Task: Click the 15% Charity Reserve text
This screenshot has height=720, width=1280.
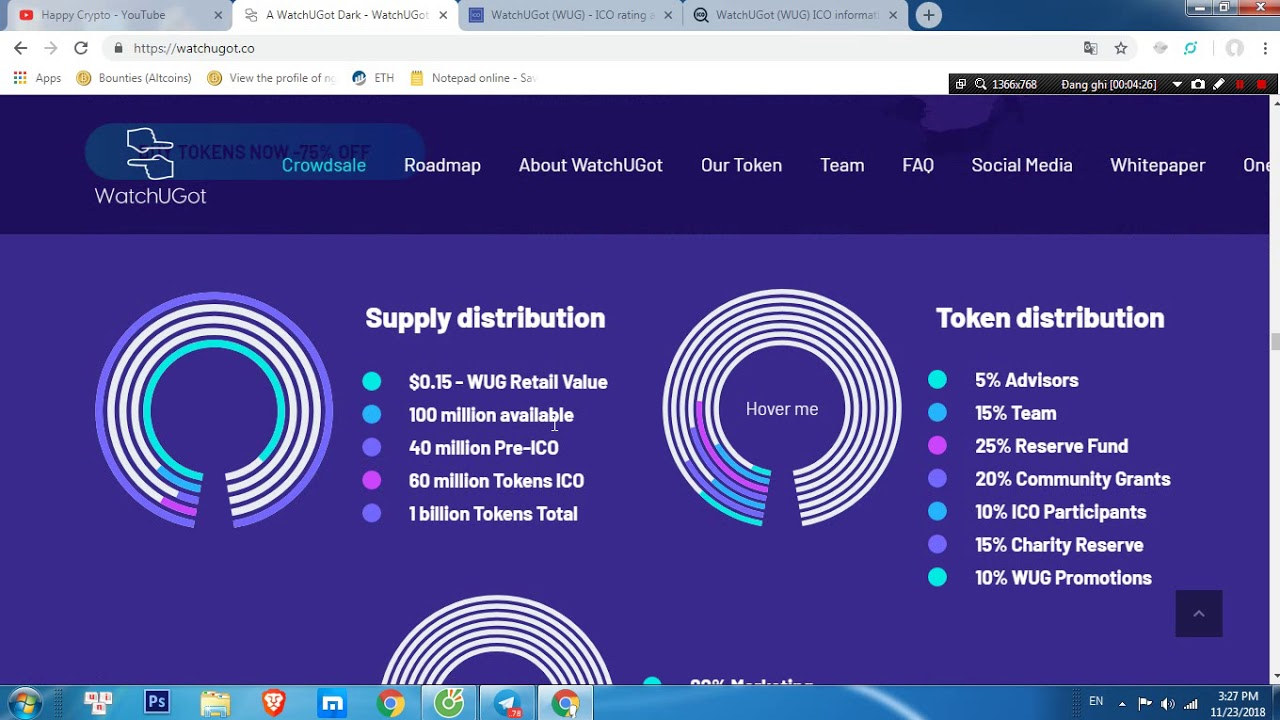Action: [x=1059, y=545]
